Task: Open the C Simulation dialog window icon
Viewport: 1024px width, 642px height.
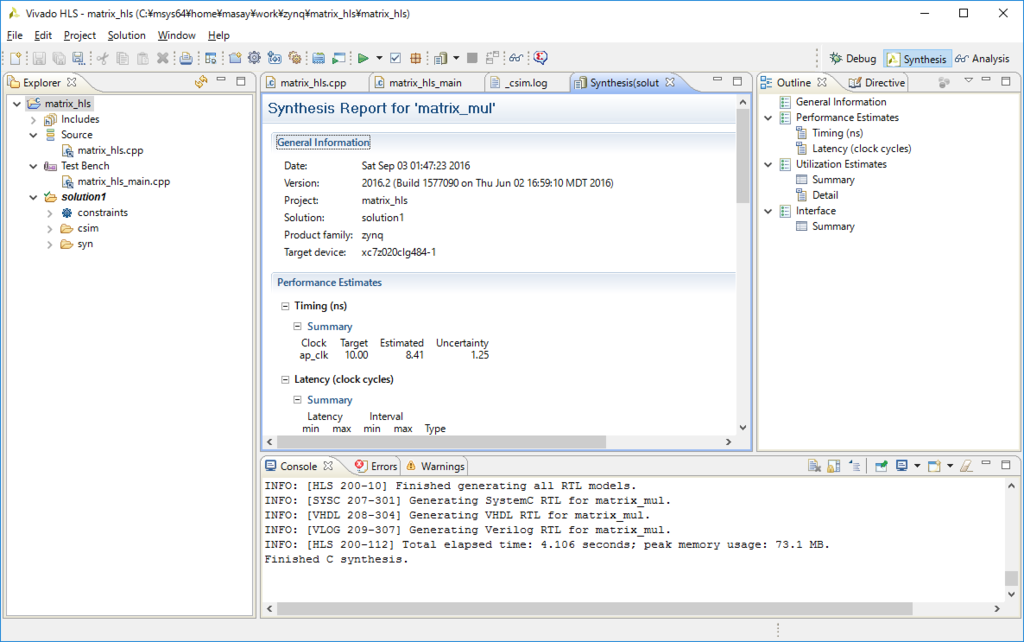Action: (339, 58)
